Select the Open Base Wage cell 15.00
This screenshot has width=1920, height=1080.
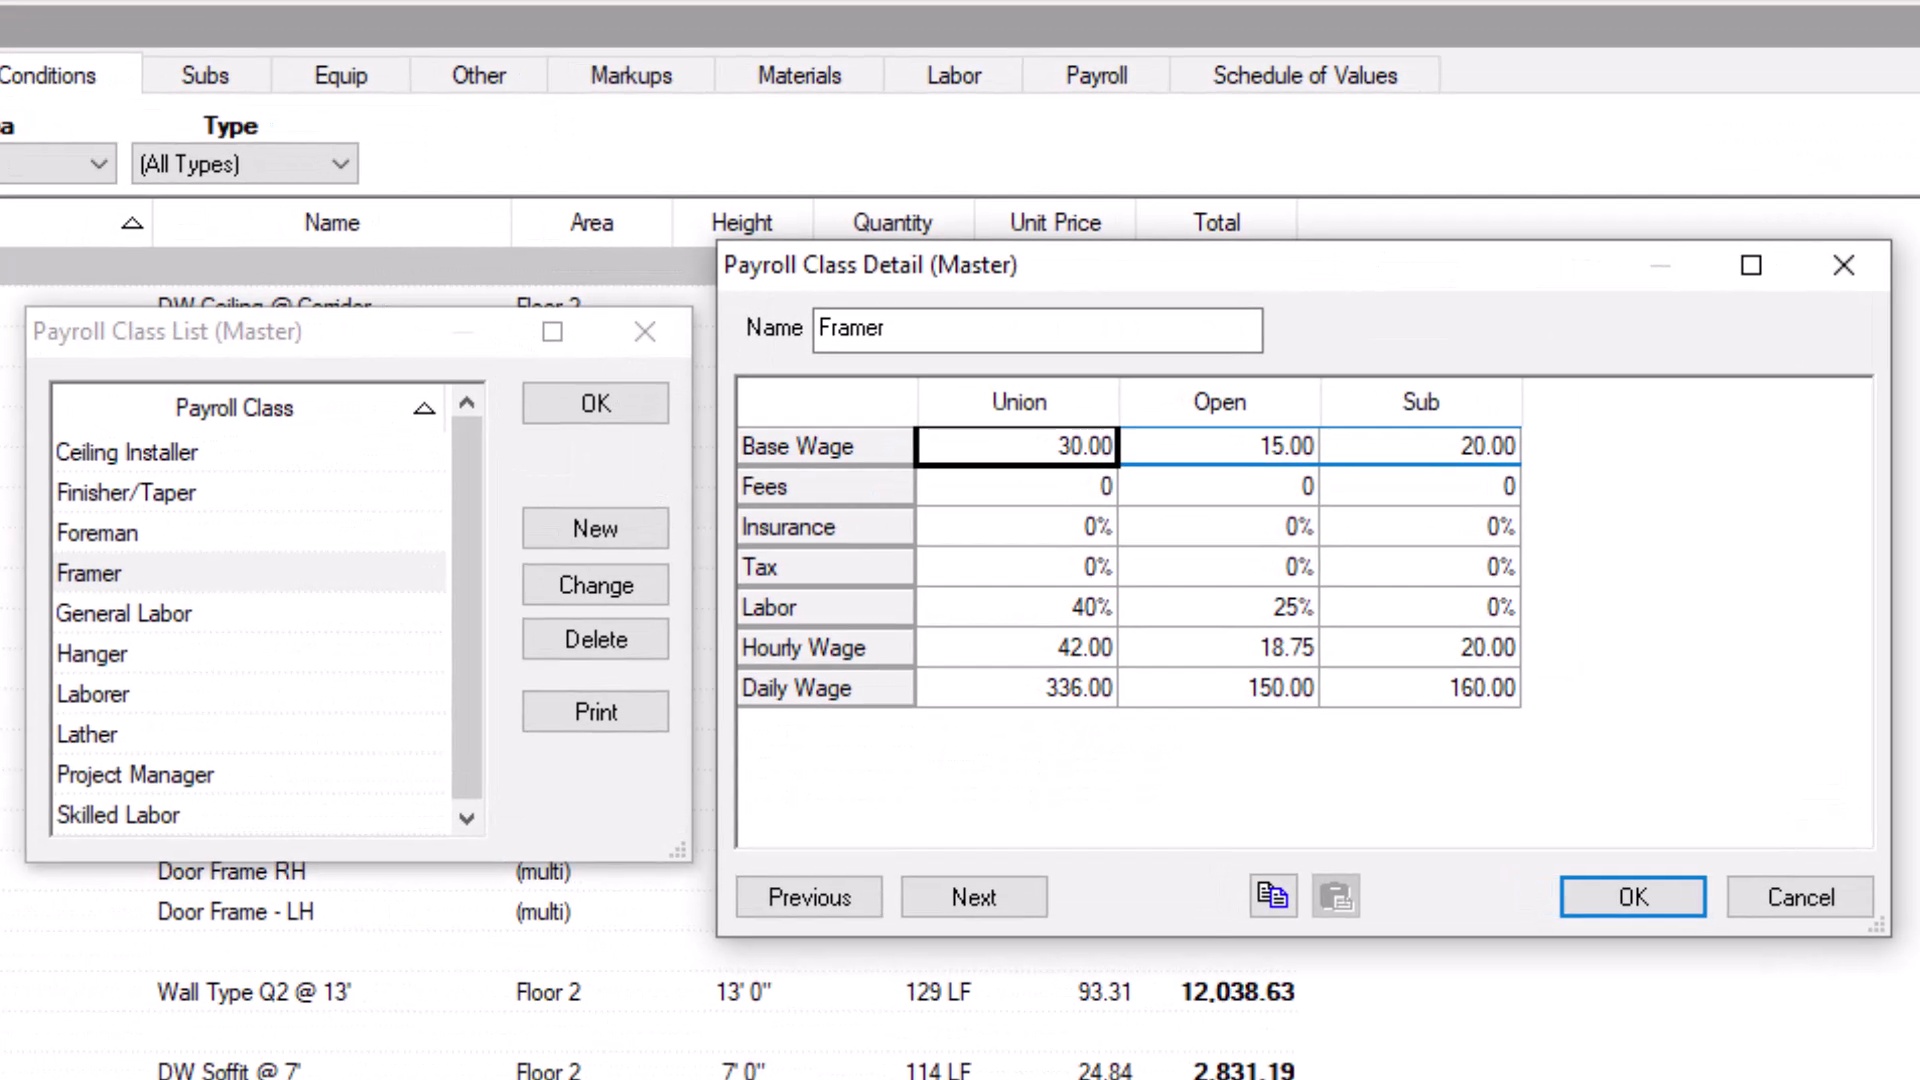click(1219, 446)
